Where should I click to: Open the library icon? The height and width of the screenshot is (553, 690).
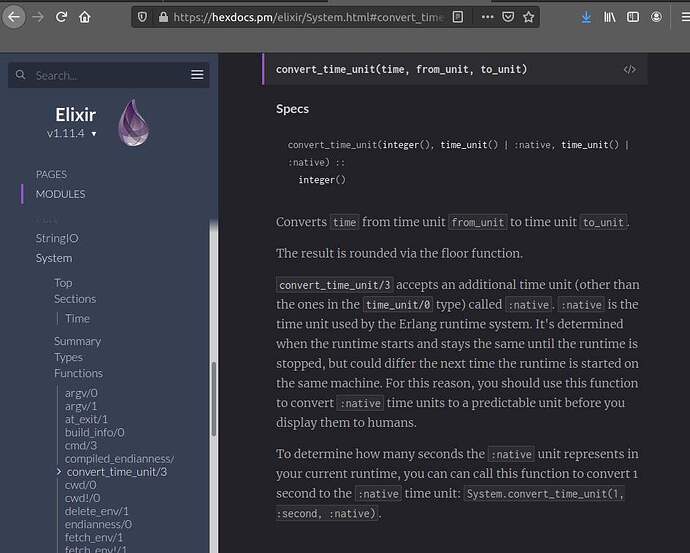pos(609,17)
